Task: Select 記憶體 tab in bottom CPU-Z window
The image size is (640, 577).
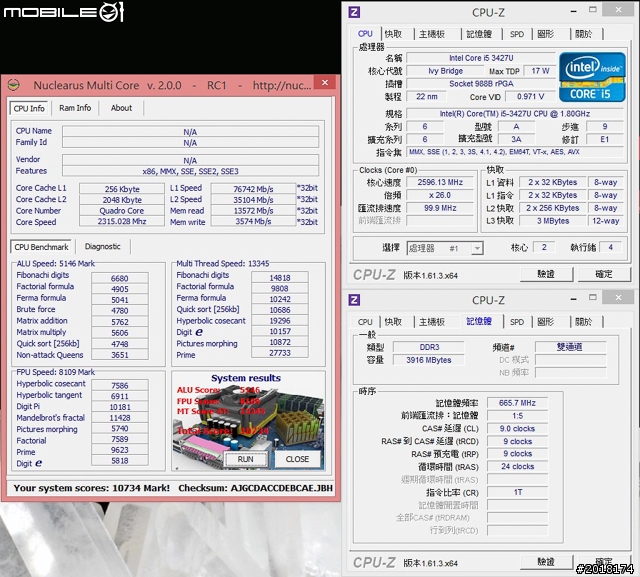Action: 479,321
